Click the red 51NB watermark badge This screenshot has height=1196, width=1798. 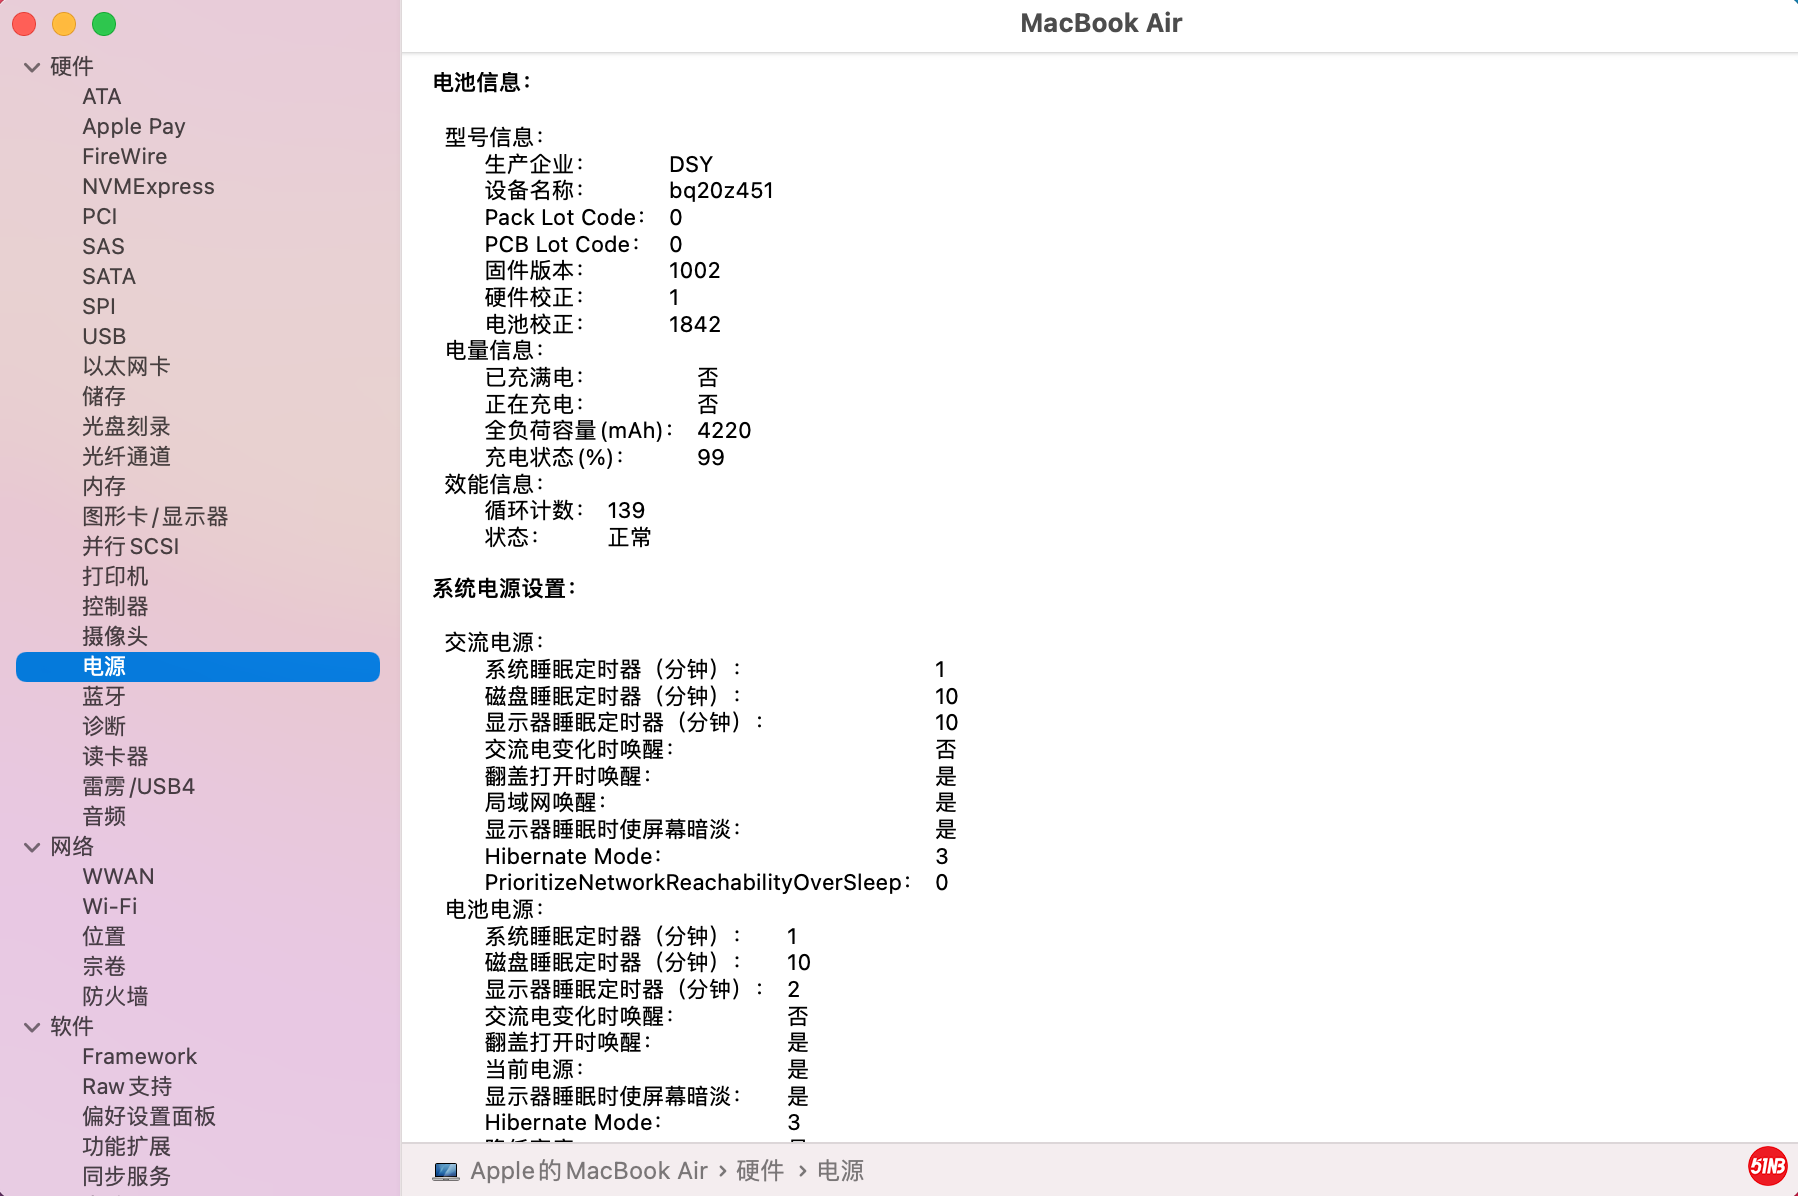(1767, 1166)
